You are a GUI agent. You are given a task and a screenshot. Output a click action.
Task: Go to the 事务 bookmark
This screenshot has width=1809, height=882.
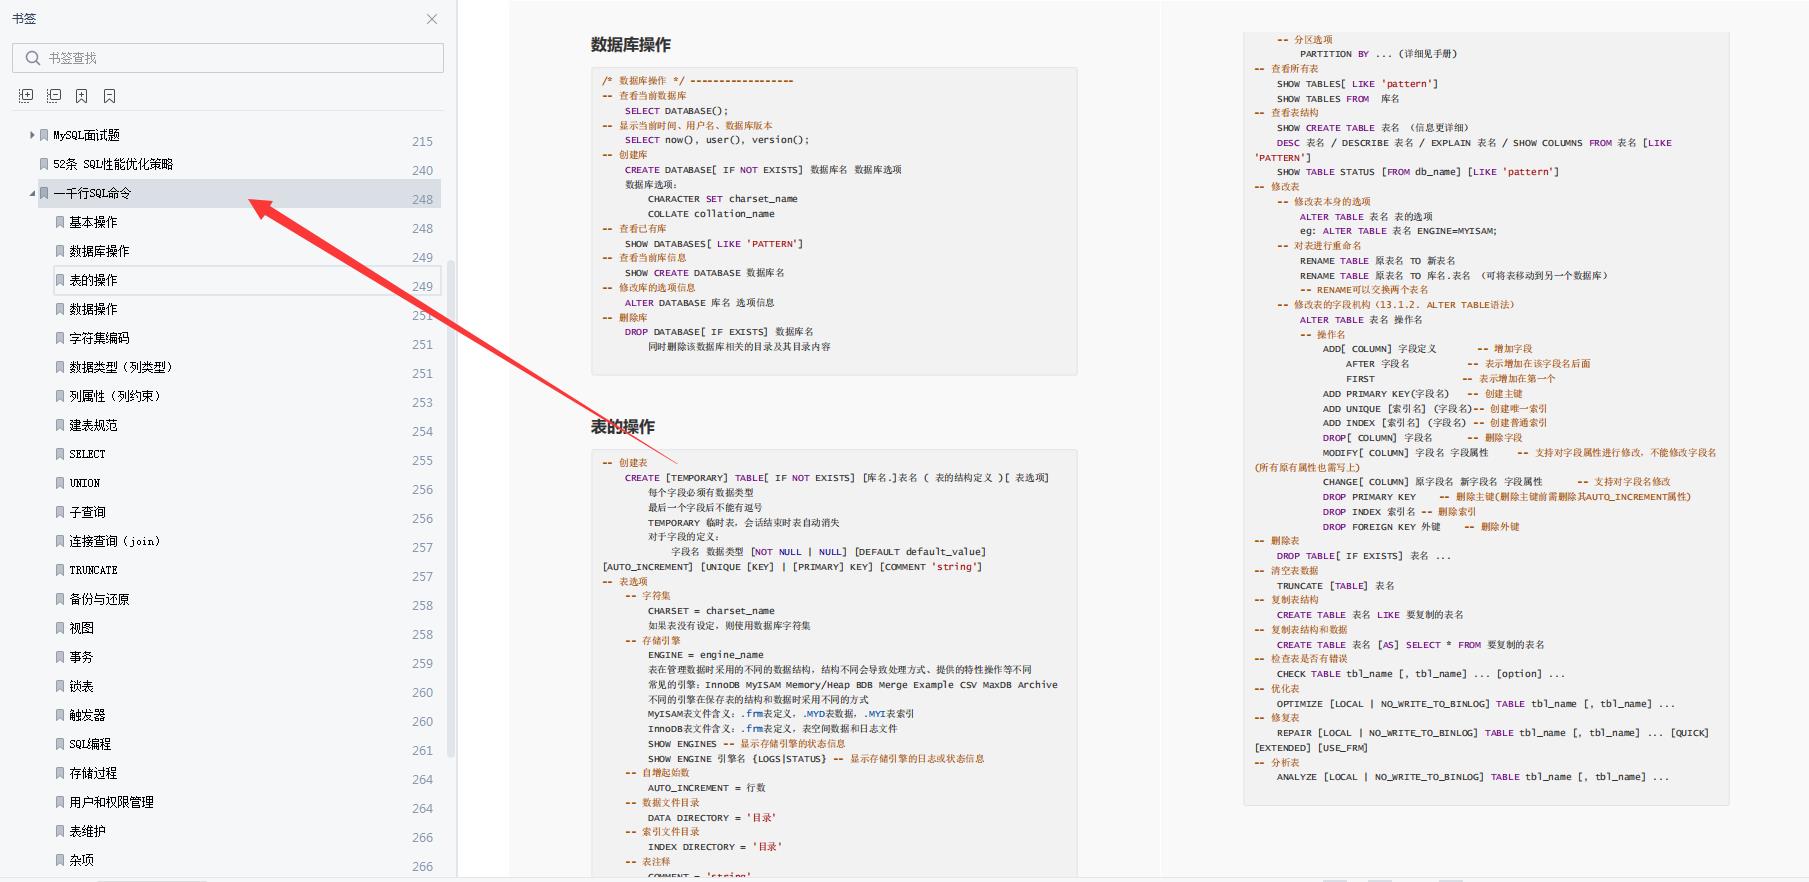click(x=81, y=657)
